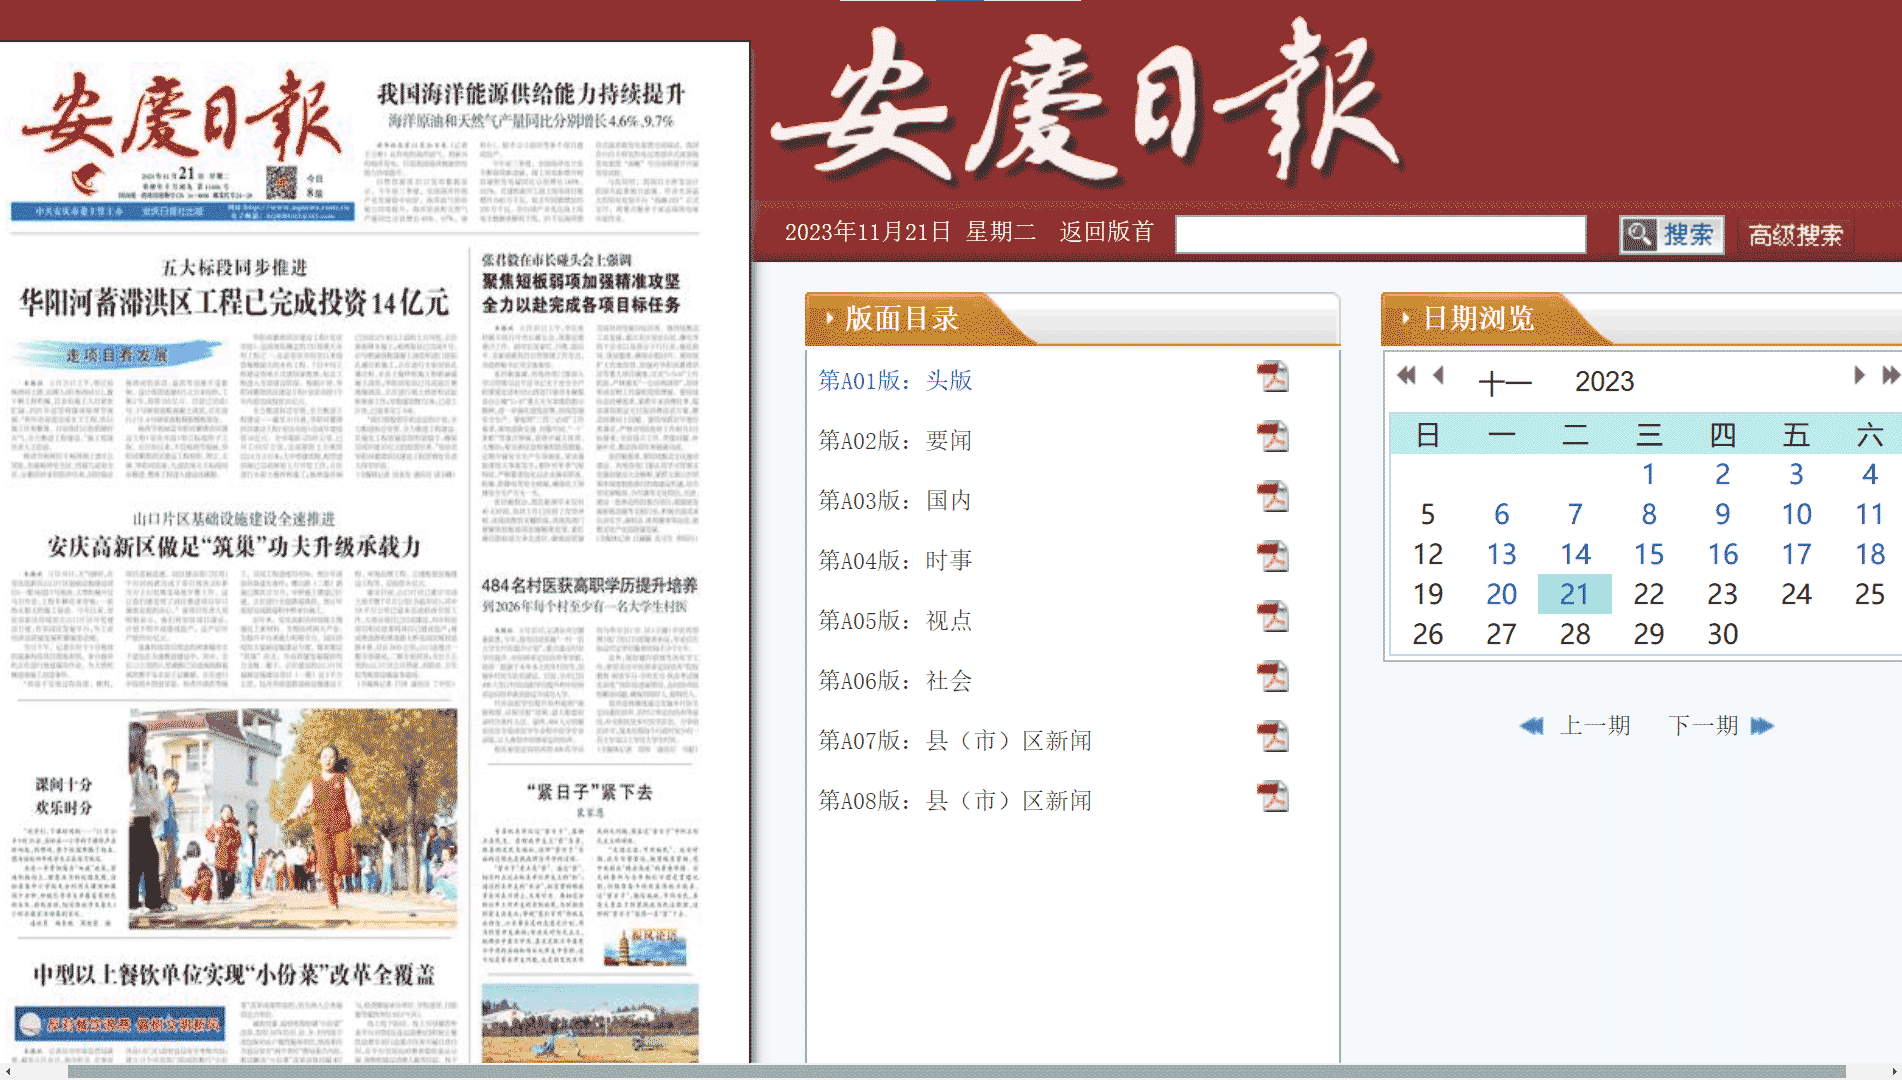
Task: Open PDF icon for 第A01版 头版
Action: [1273, 378]
